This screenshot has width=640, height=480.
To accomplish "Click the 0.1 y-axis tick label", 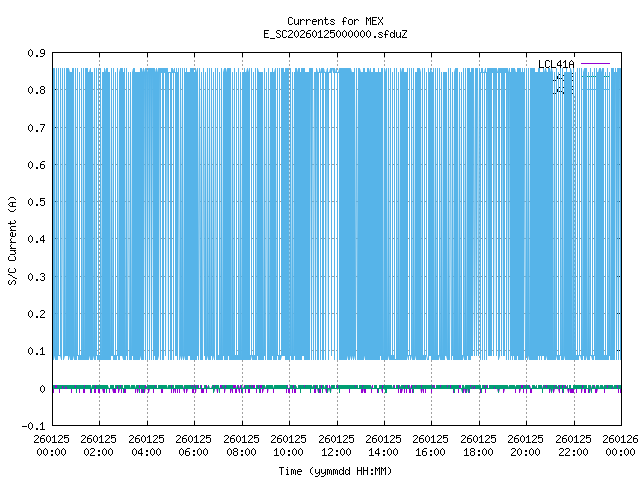I will point(37,351).
